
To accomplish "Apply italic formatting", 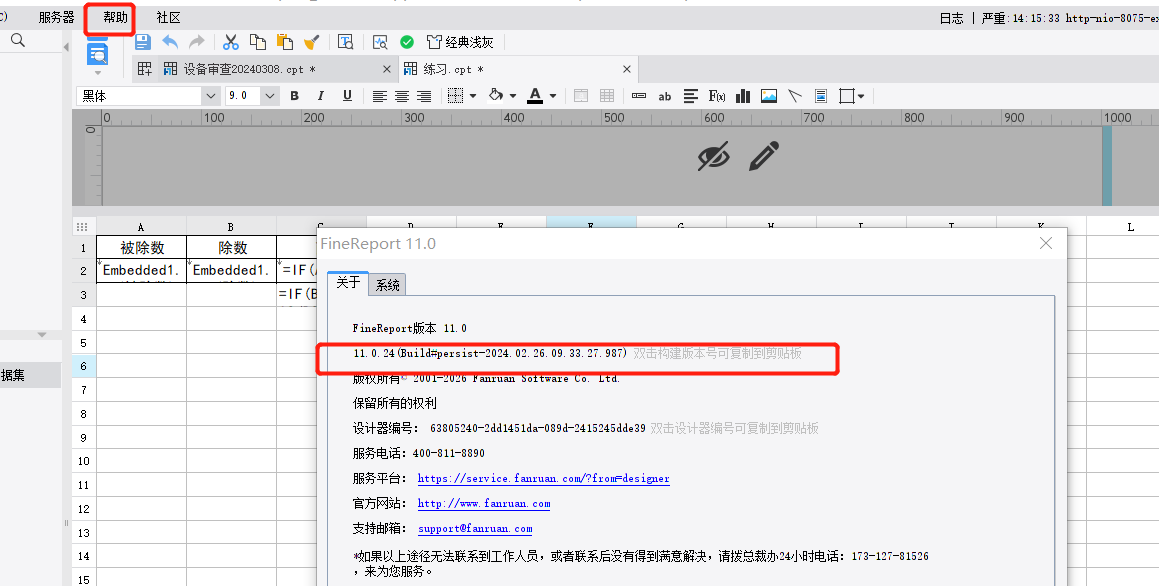I will (321, 95).
